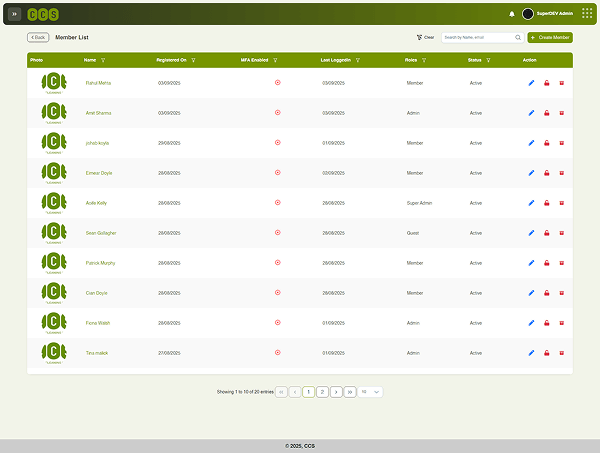This screenshot has width=600, height=453.
Task: Open the apps grid menu
Action: click(587, 14)
